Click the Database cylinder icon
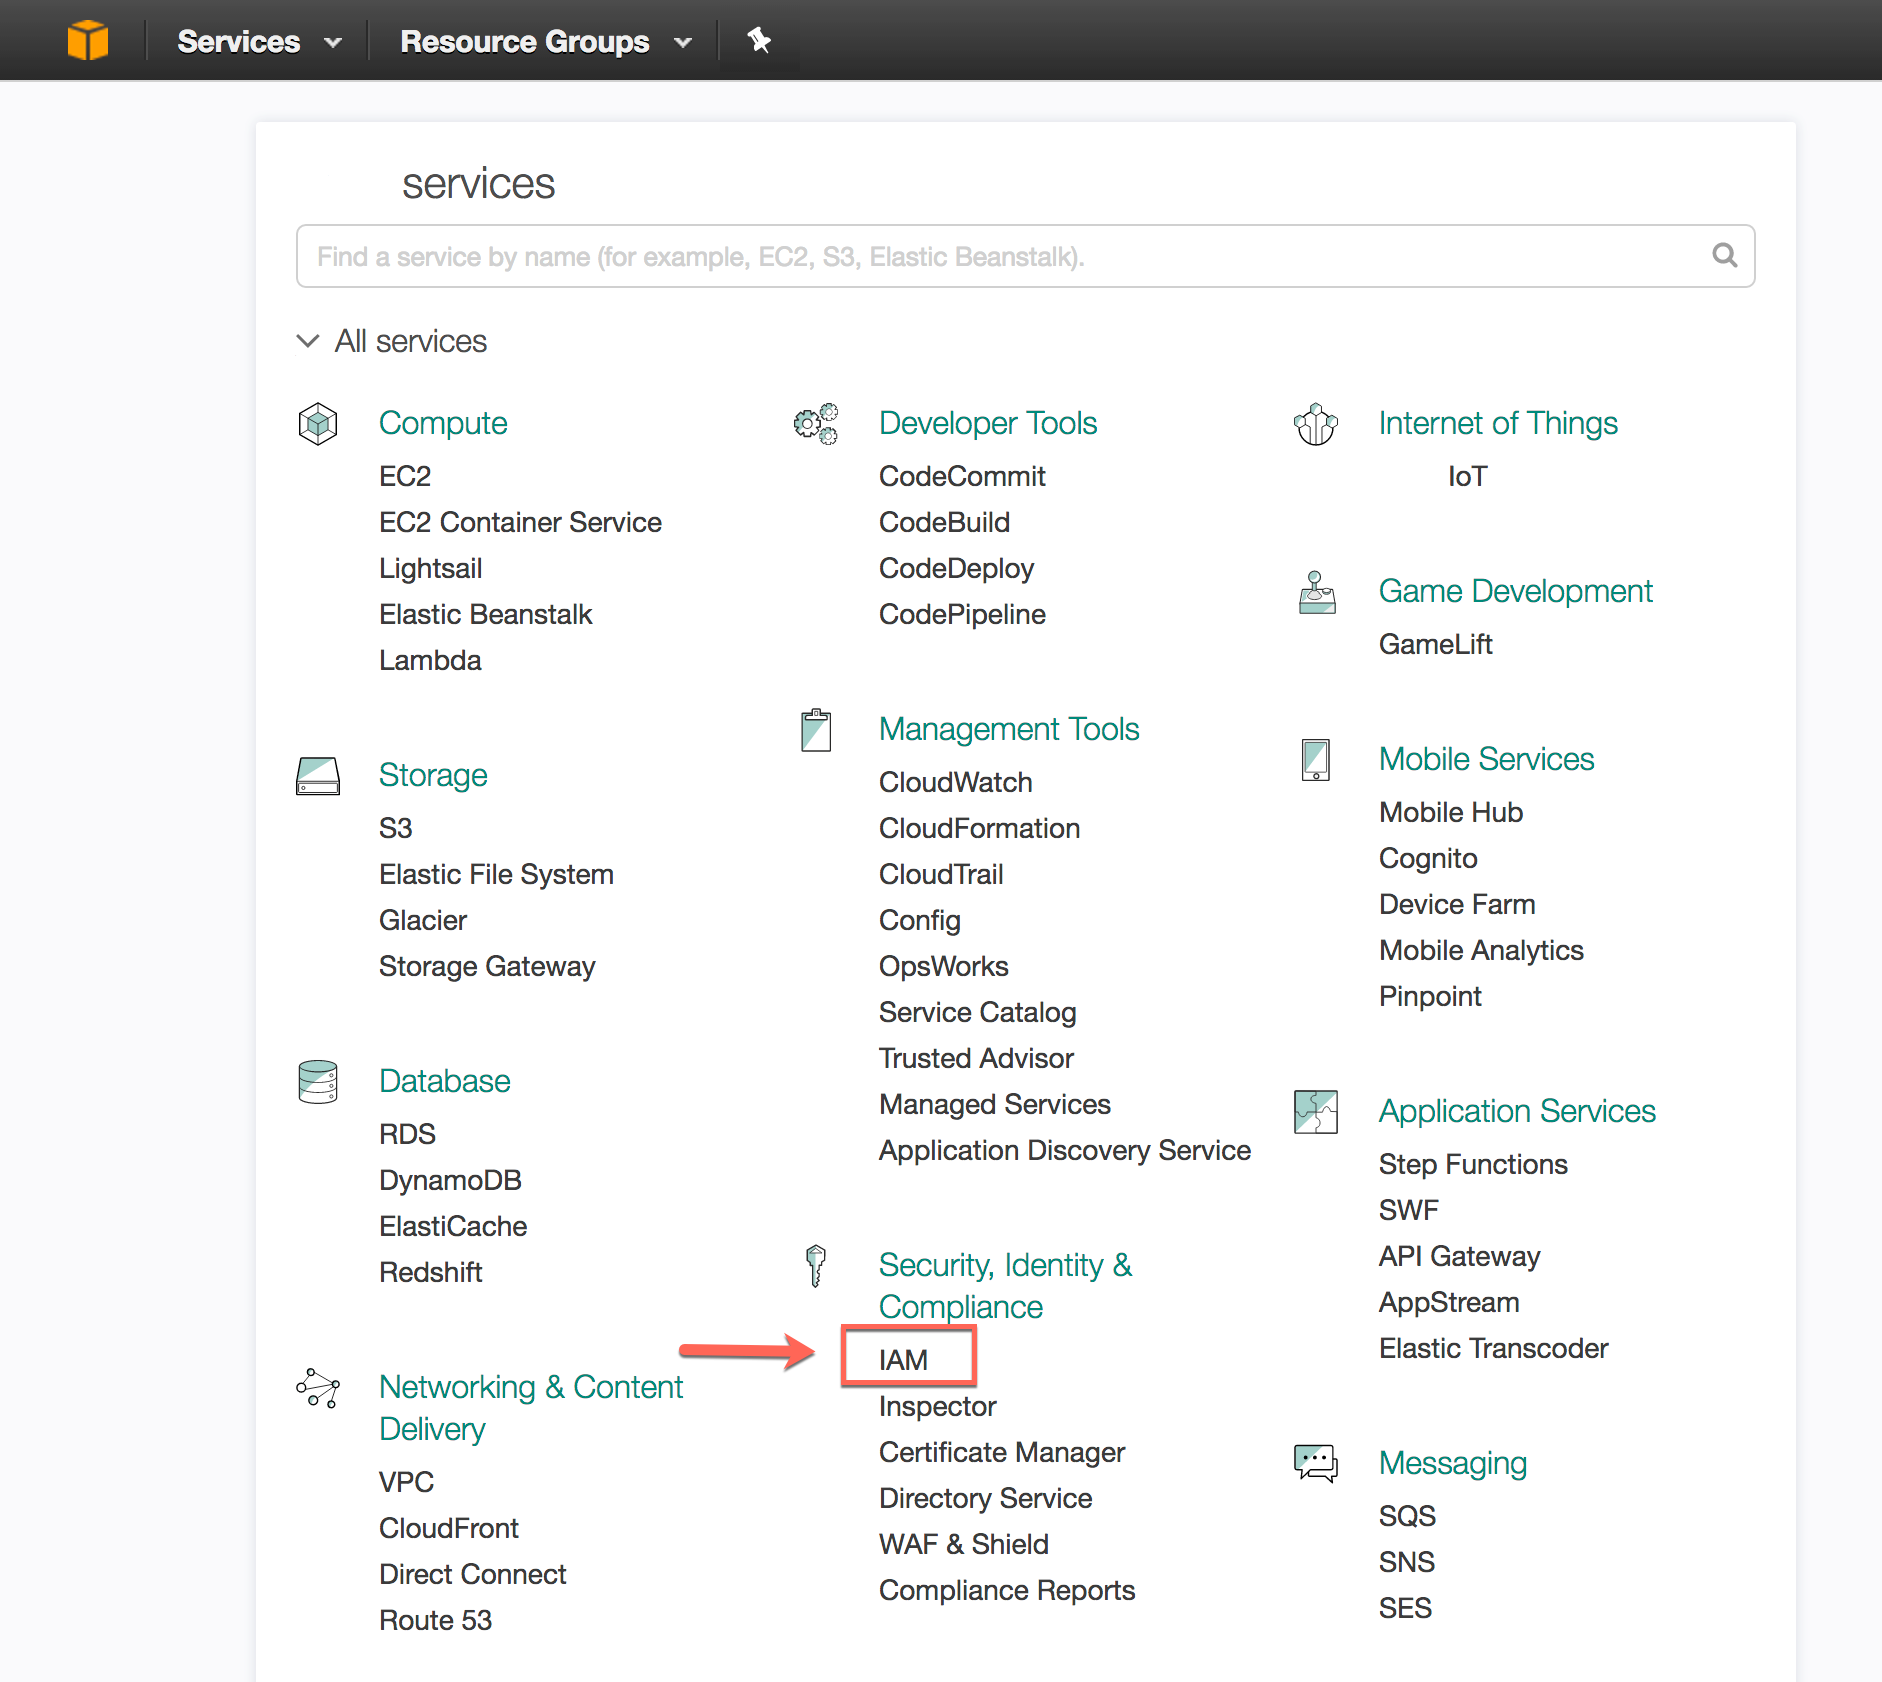 318,1082
